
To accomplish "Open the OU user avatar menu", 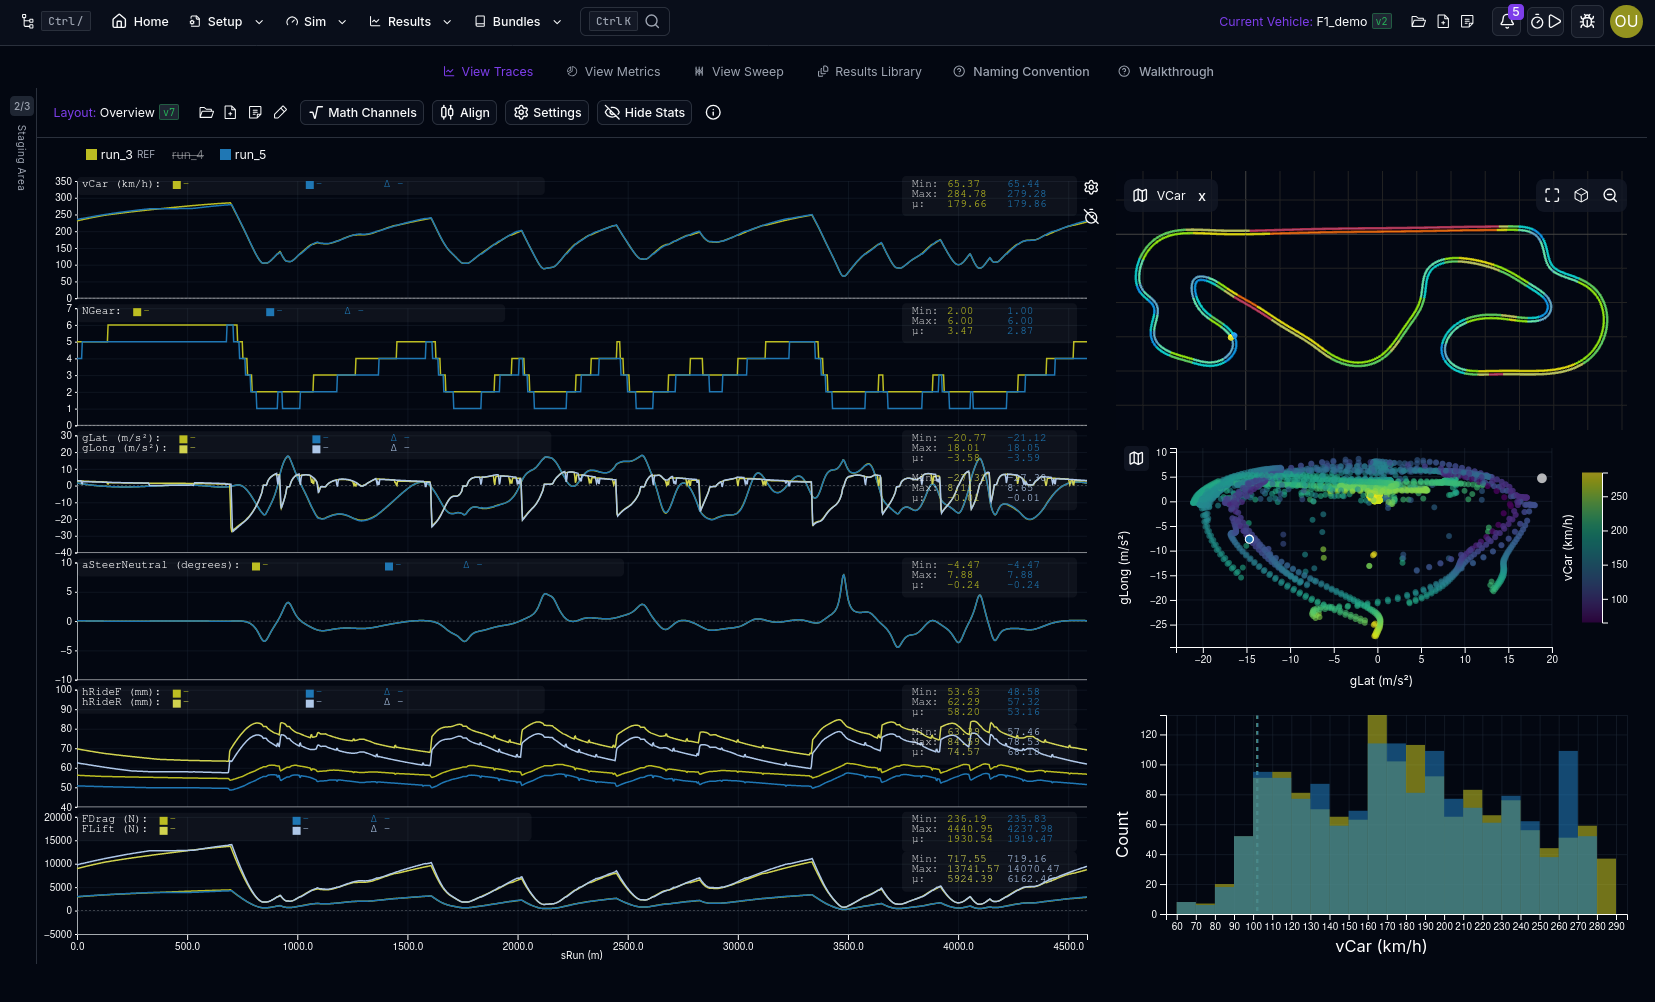I will (x=1626, y=21).
